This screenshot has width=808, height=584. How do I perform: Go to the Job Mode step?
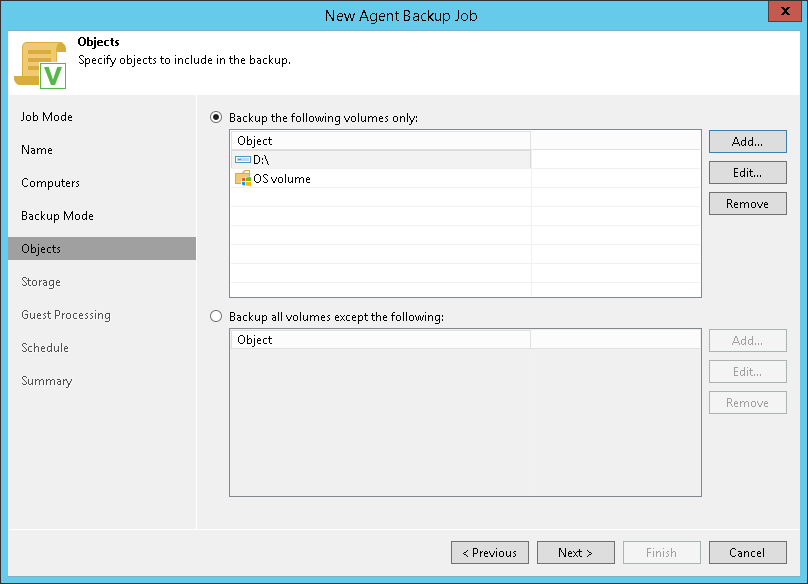tap(47, 117)
